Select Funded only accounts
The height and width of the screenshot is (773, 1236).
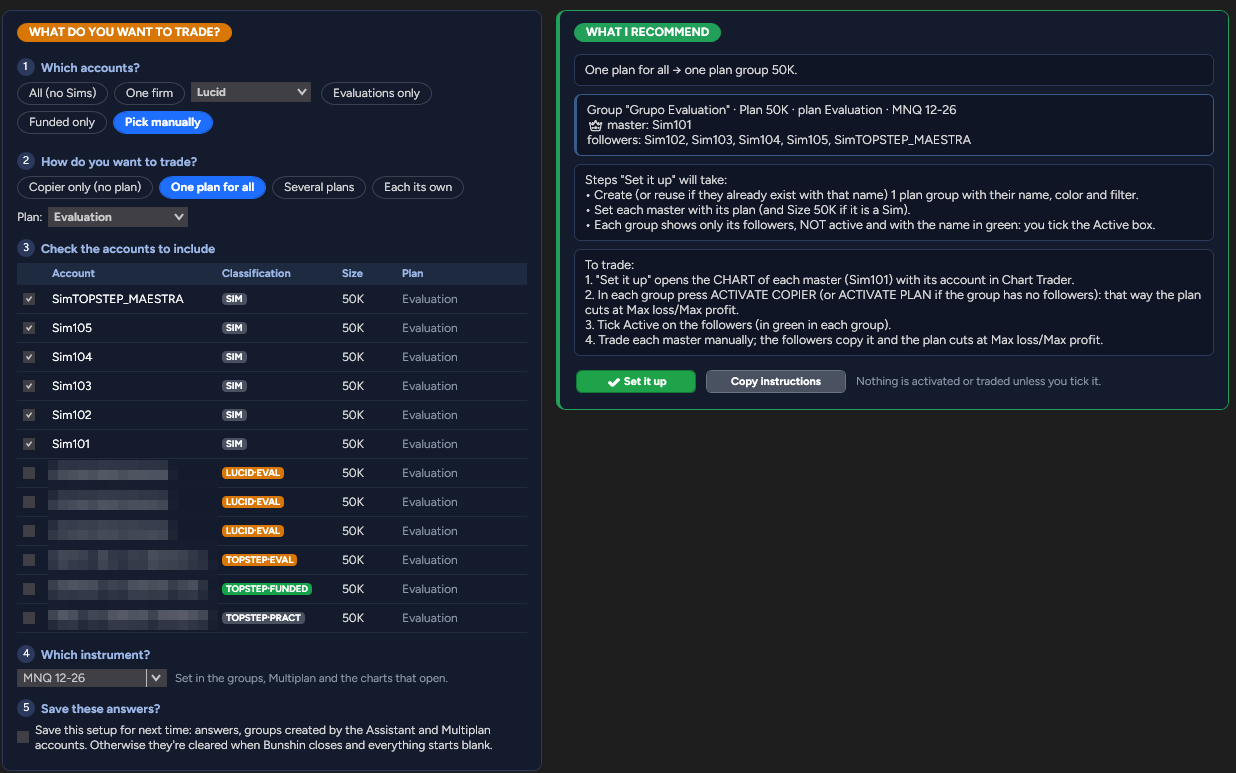[62, 122]
